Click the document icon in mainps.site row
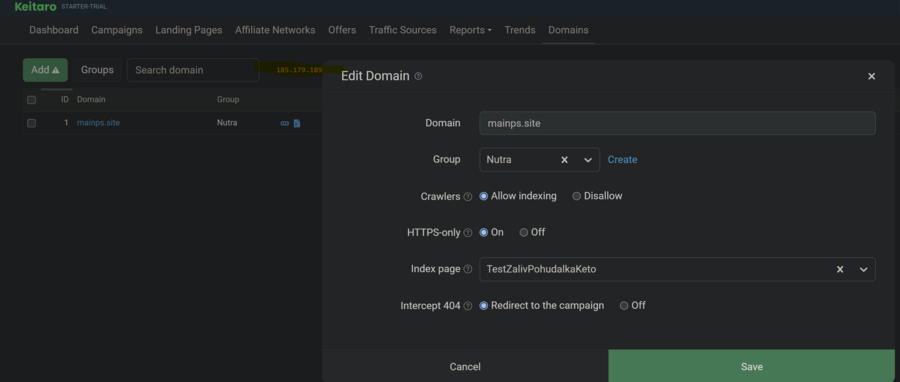Image resolution: width=900 pixels, height=382 pixels. [x=297, y=123]
